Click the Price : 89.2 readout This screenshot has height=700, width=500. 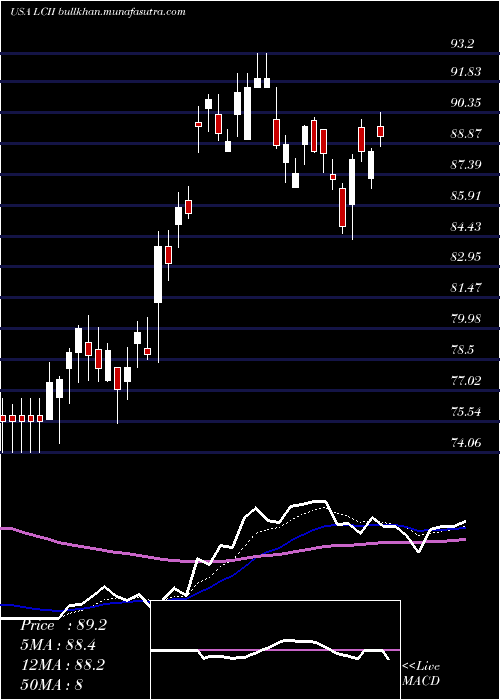click(x=63, y=625)
